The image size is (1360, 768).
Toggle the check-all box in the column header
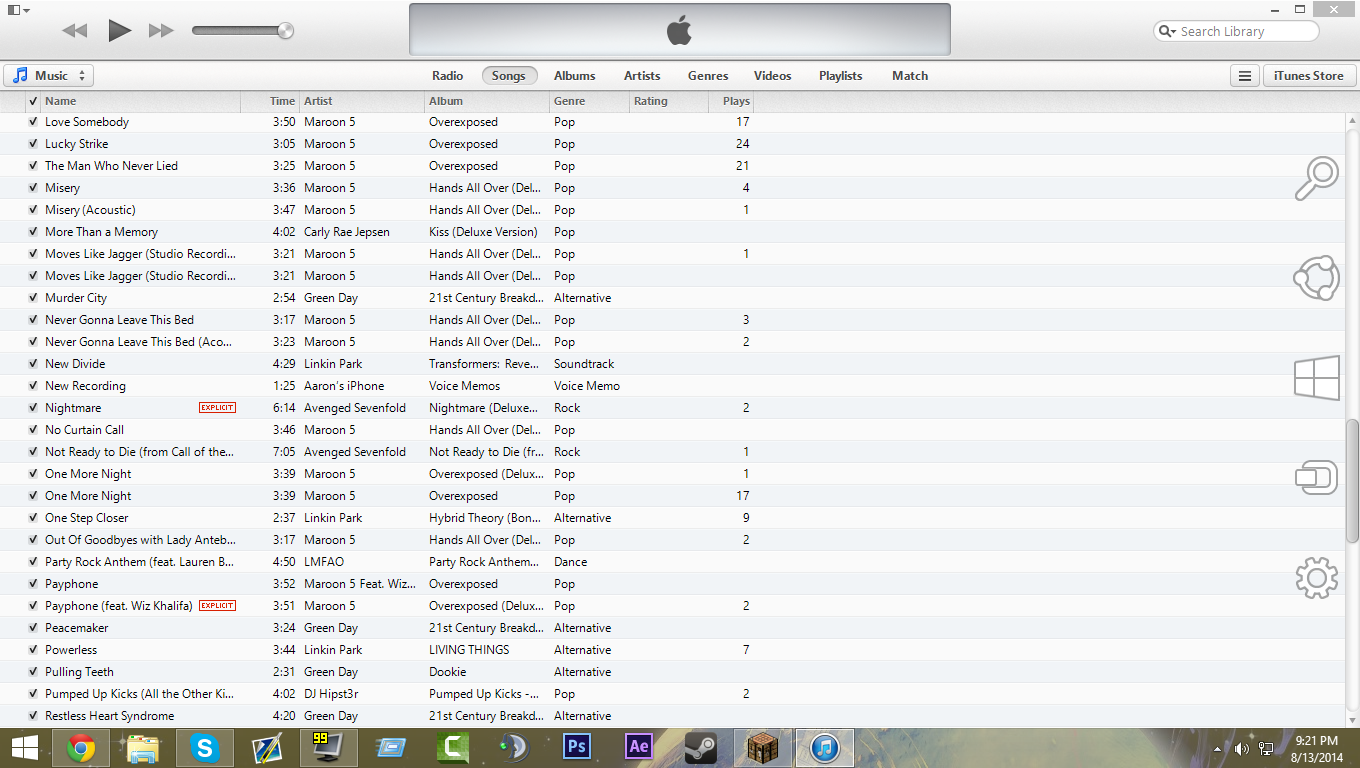33,101
